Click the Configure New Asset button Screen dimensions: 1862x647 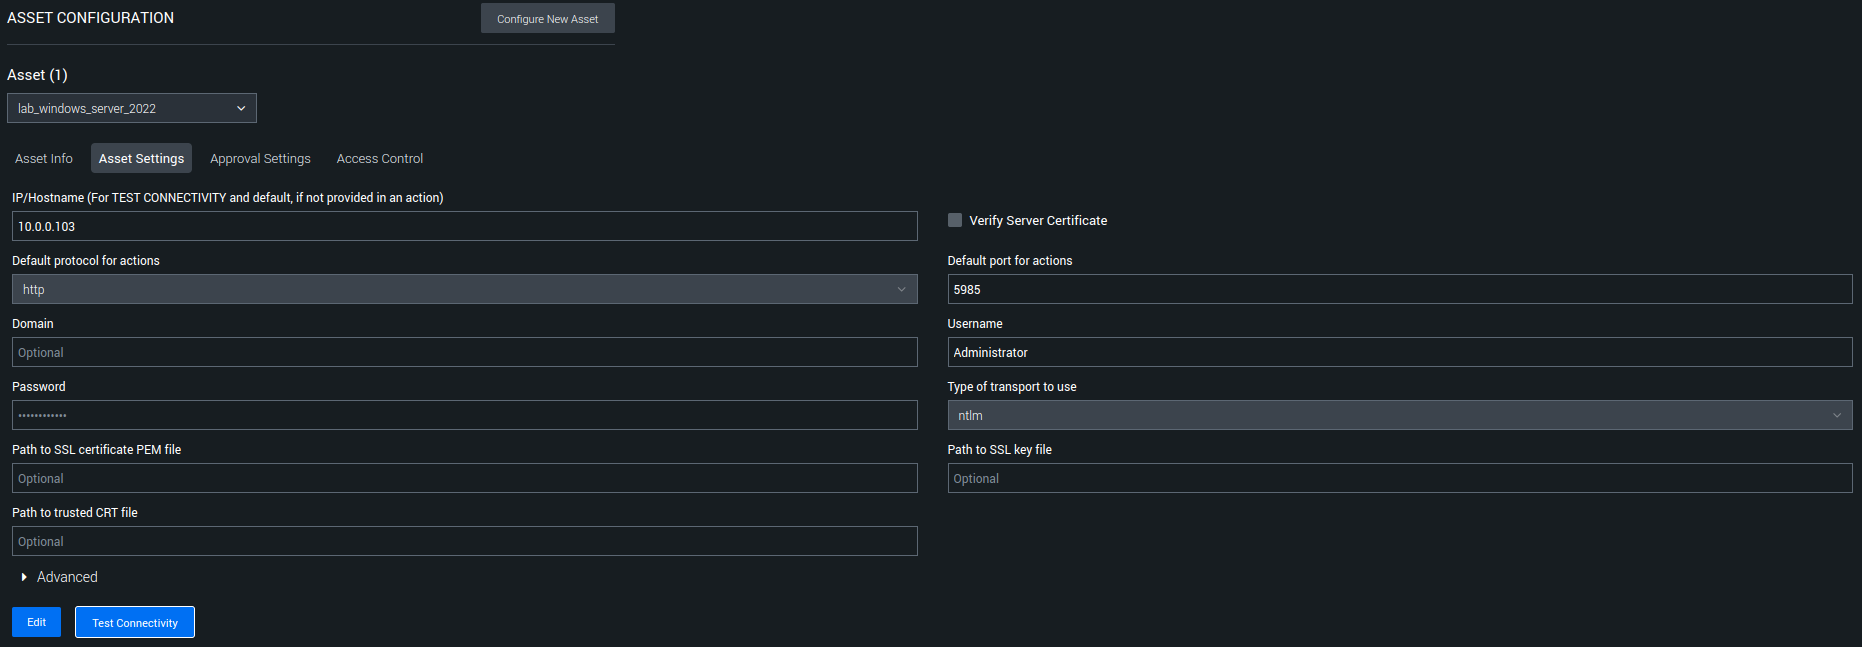547,19
